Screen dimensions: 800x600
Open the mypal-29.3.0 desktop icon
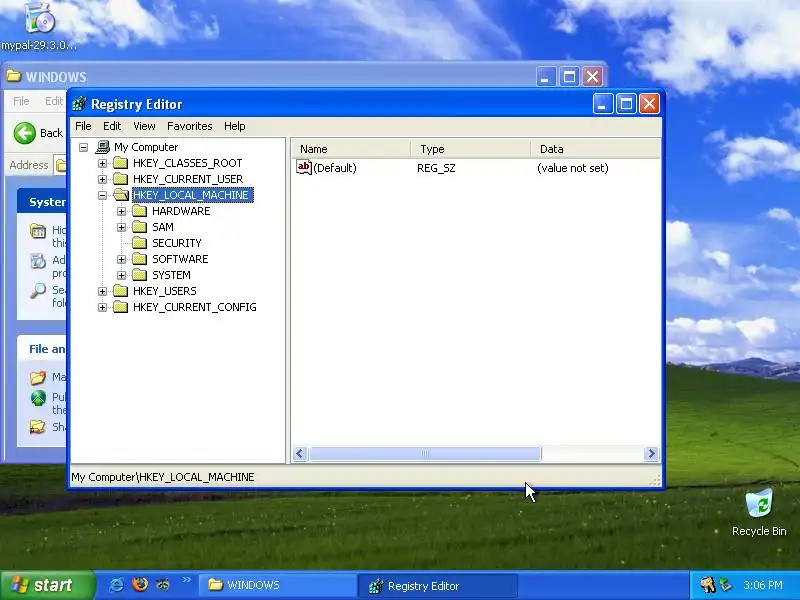[x=39, y=26]
